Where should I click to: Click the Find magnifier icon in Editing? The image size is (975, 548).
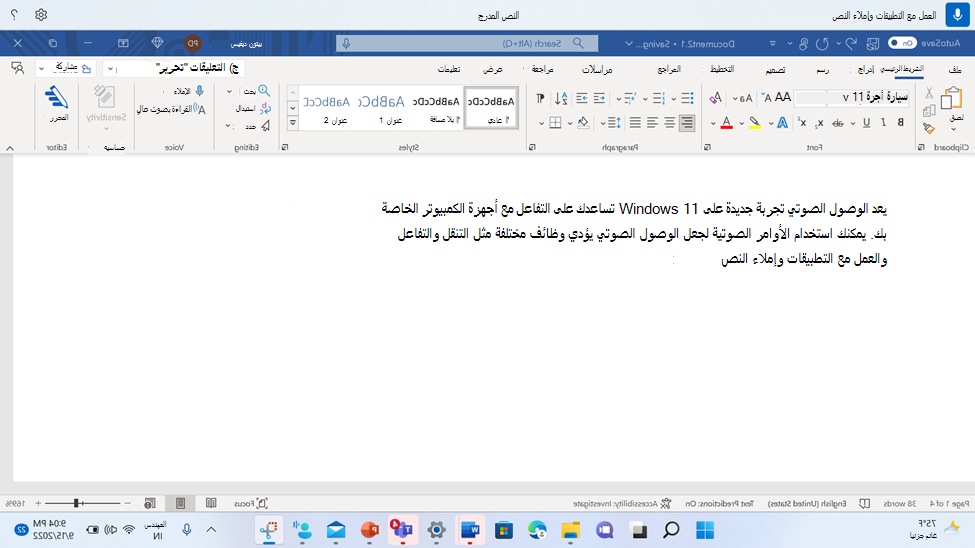pos(264,91)
